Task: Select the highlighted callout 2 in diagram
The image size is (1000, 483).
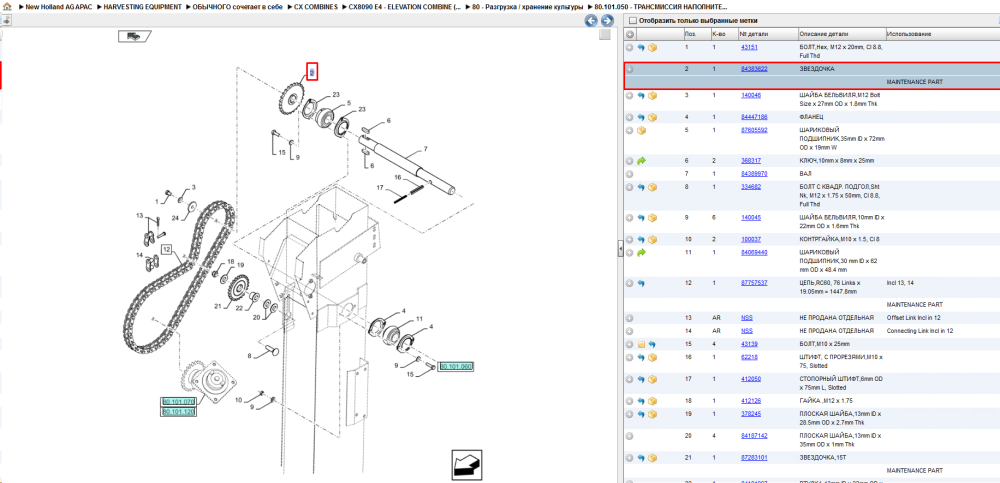Action: (312, 72)
